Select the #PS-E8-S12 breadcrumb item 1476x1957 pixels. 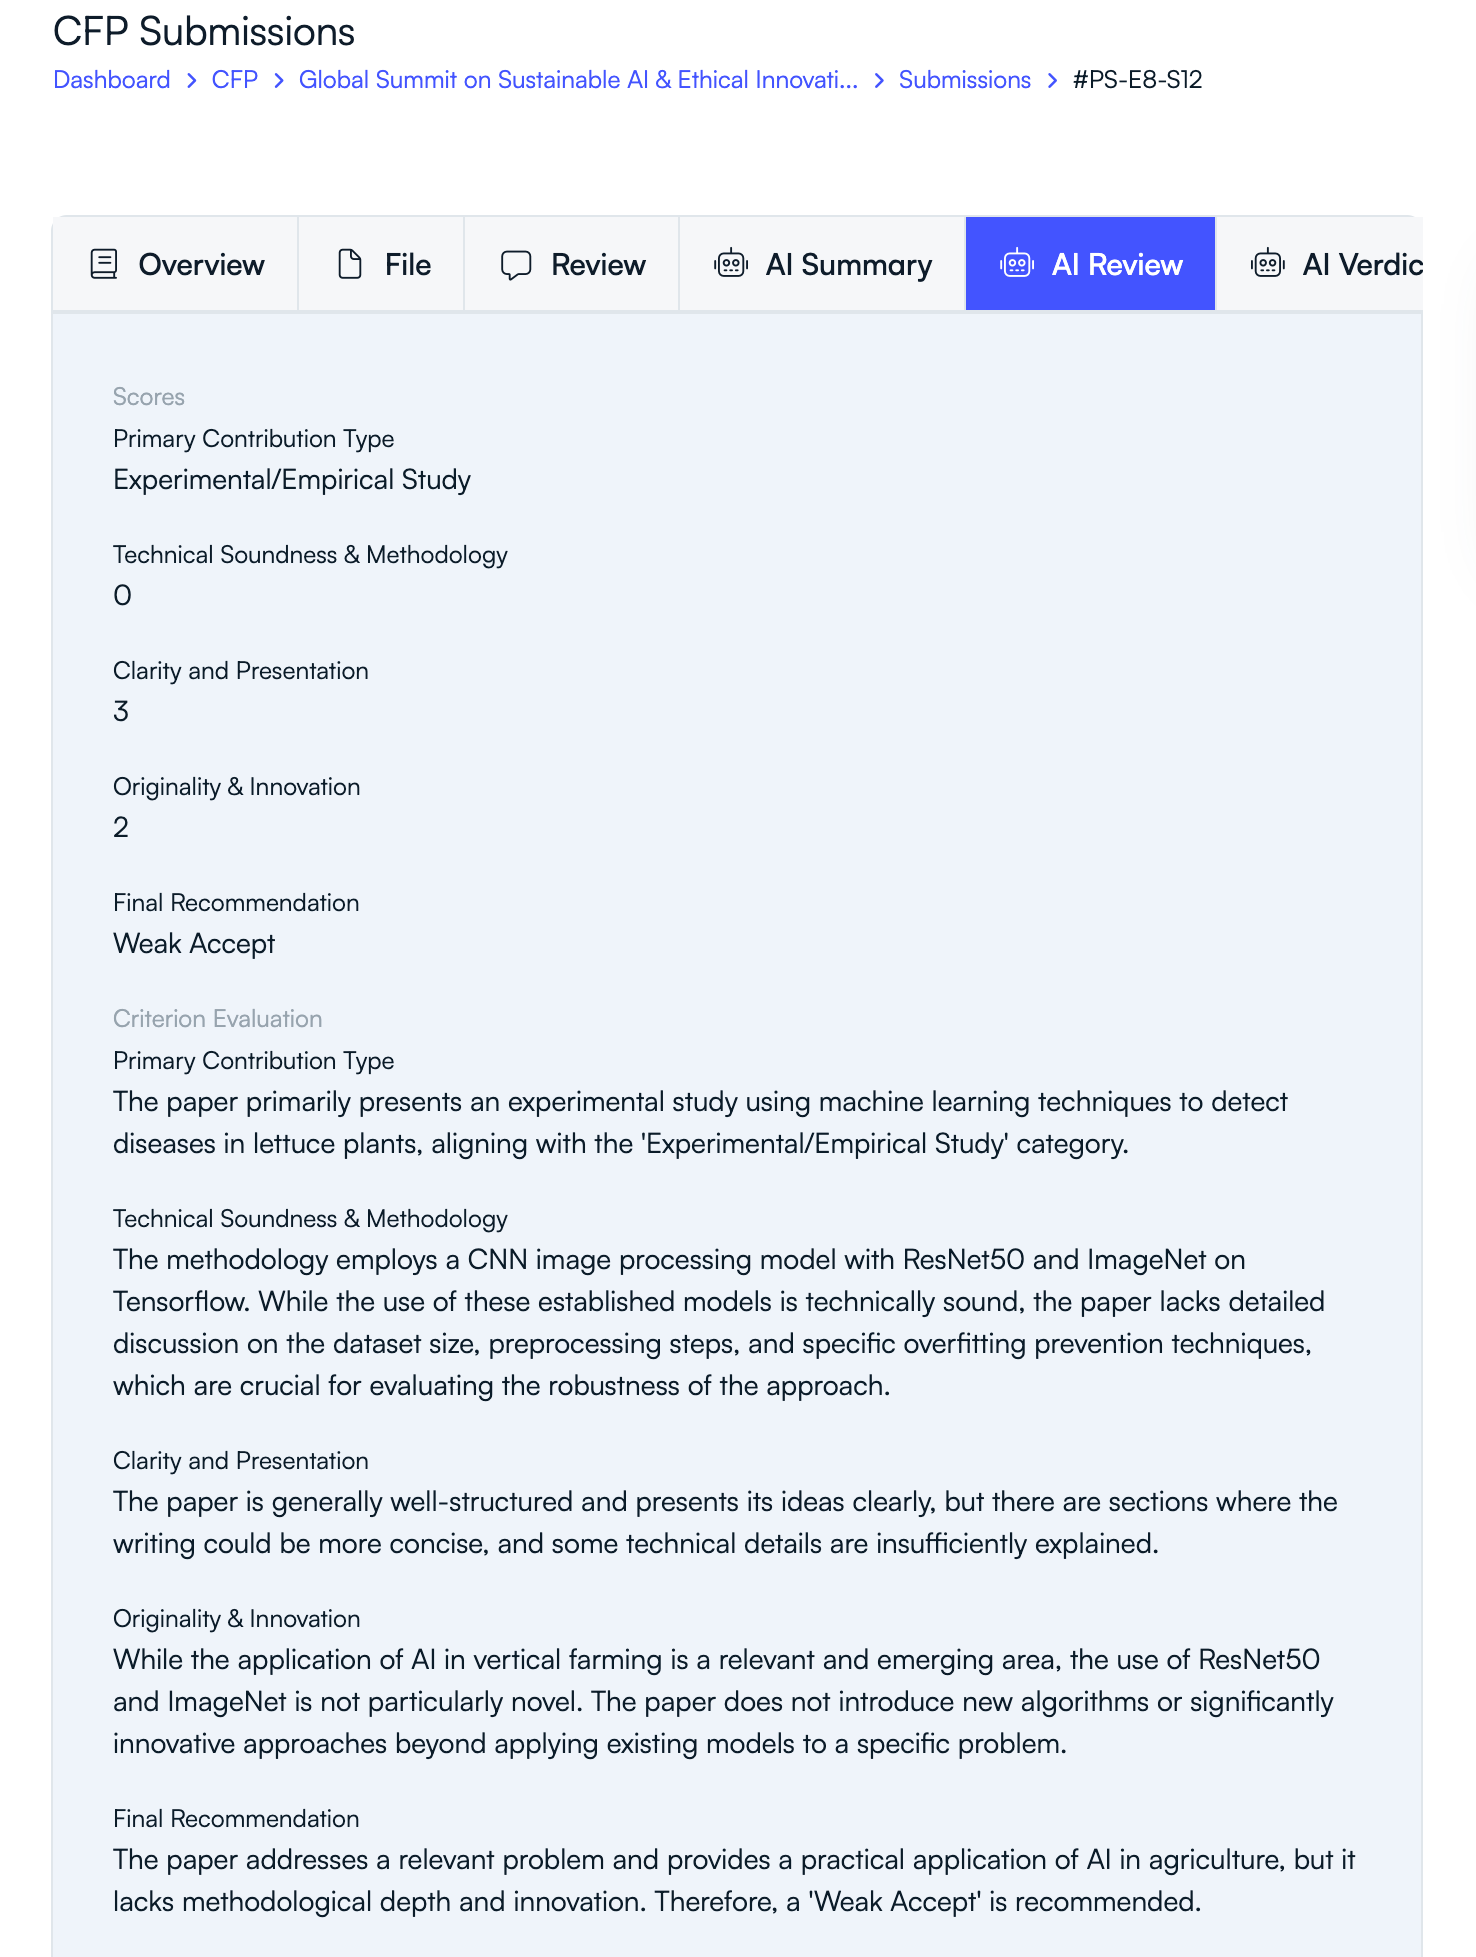point(1137,80)
